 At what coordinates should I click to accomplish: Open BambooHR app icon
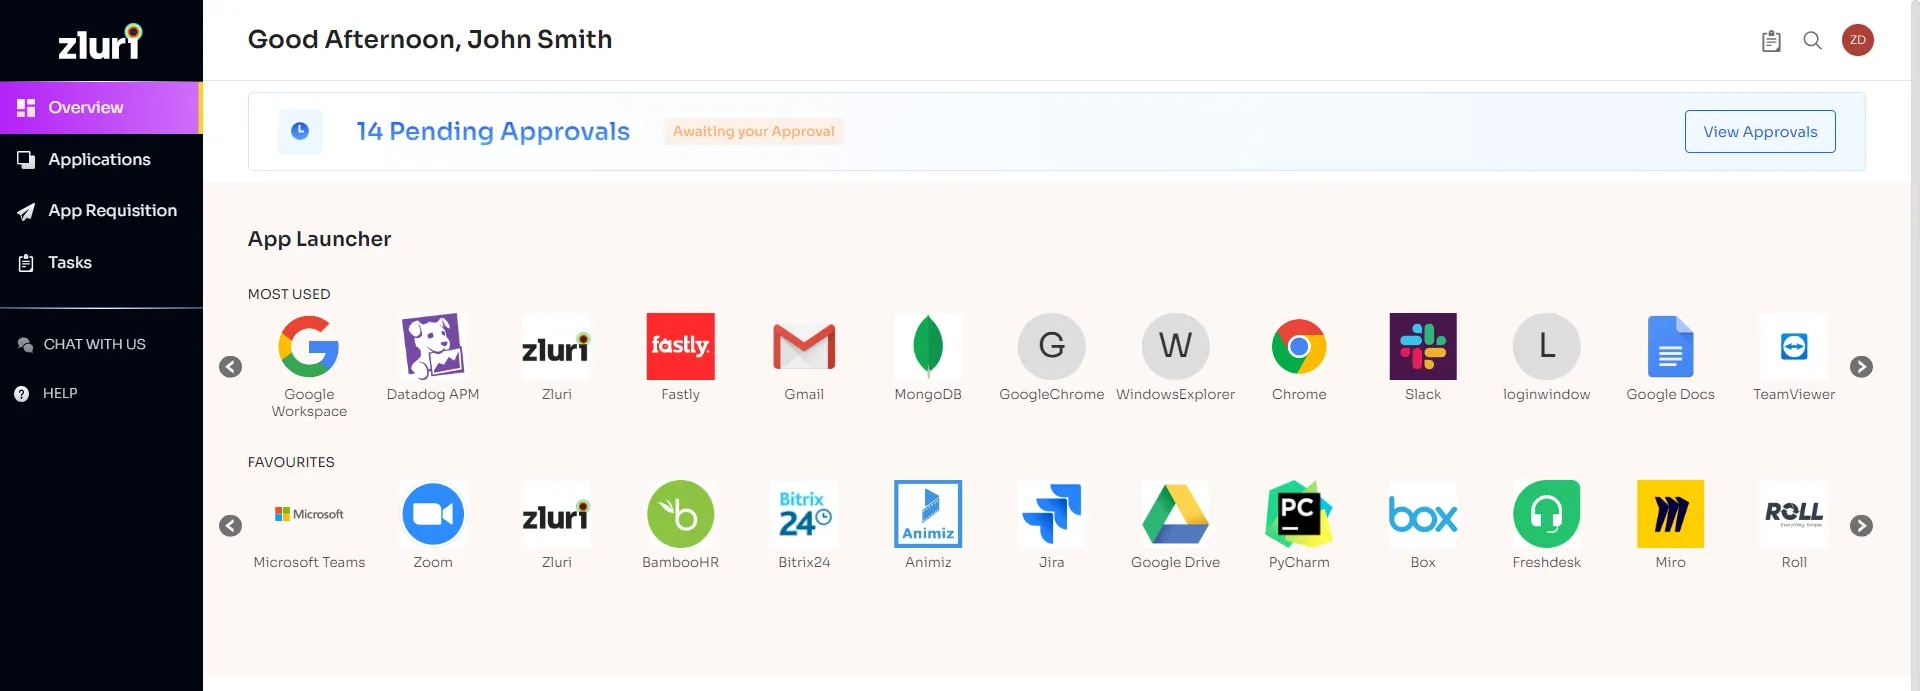coord(681,514)
